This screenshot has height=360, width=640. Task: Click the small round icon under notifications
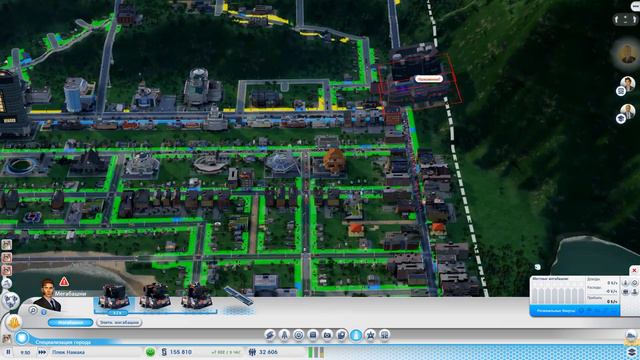(7, 283)
